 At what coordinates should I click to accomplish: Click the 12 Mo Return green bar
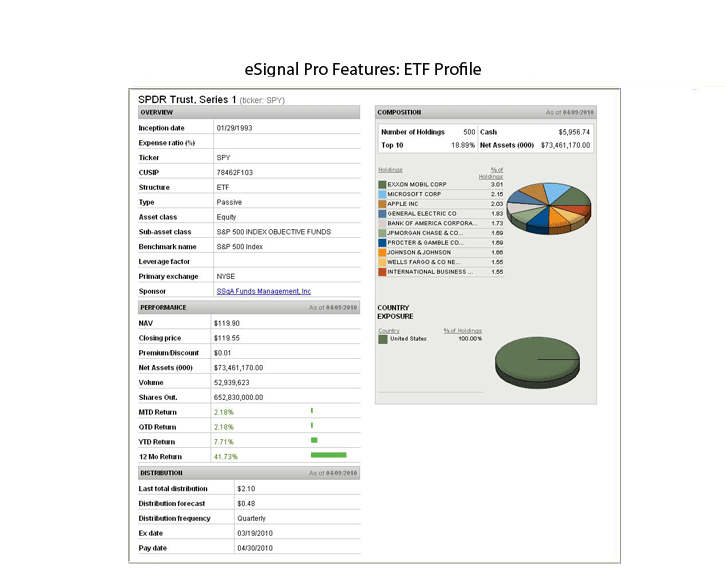click(x=328, y=455)
